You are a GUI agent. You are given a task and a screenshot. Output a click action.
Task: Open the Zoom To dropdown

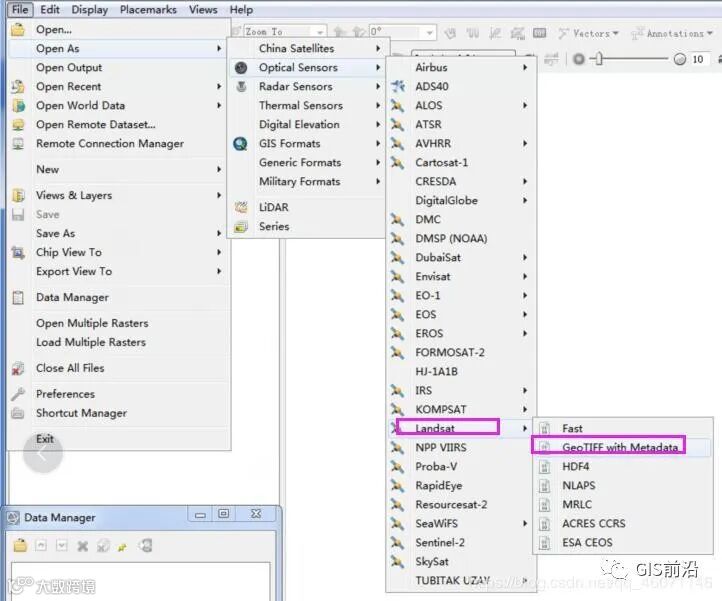(320, 32)
